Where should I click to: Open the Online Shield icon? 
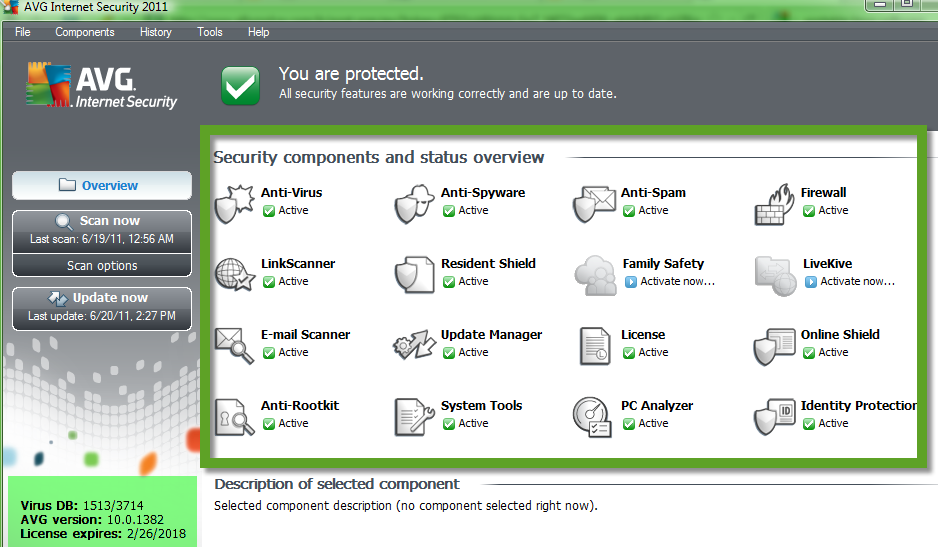(774, 346)
